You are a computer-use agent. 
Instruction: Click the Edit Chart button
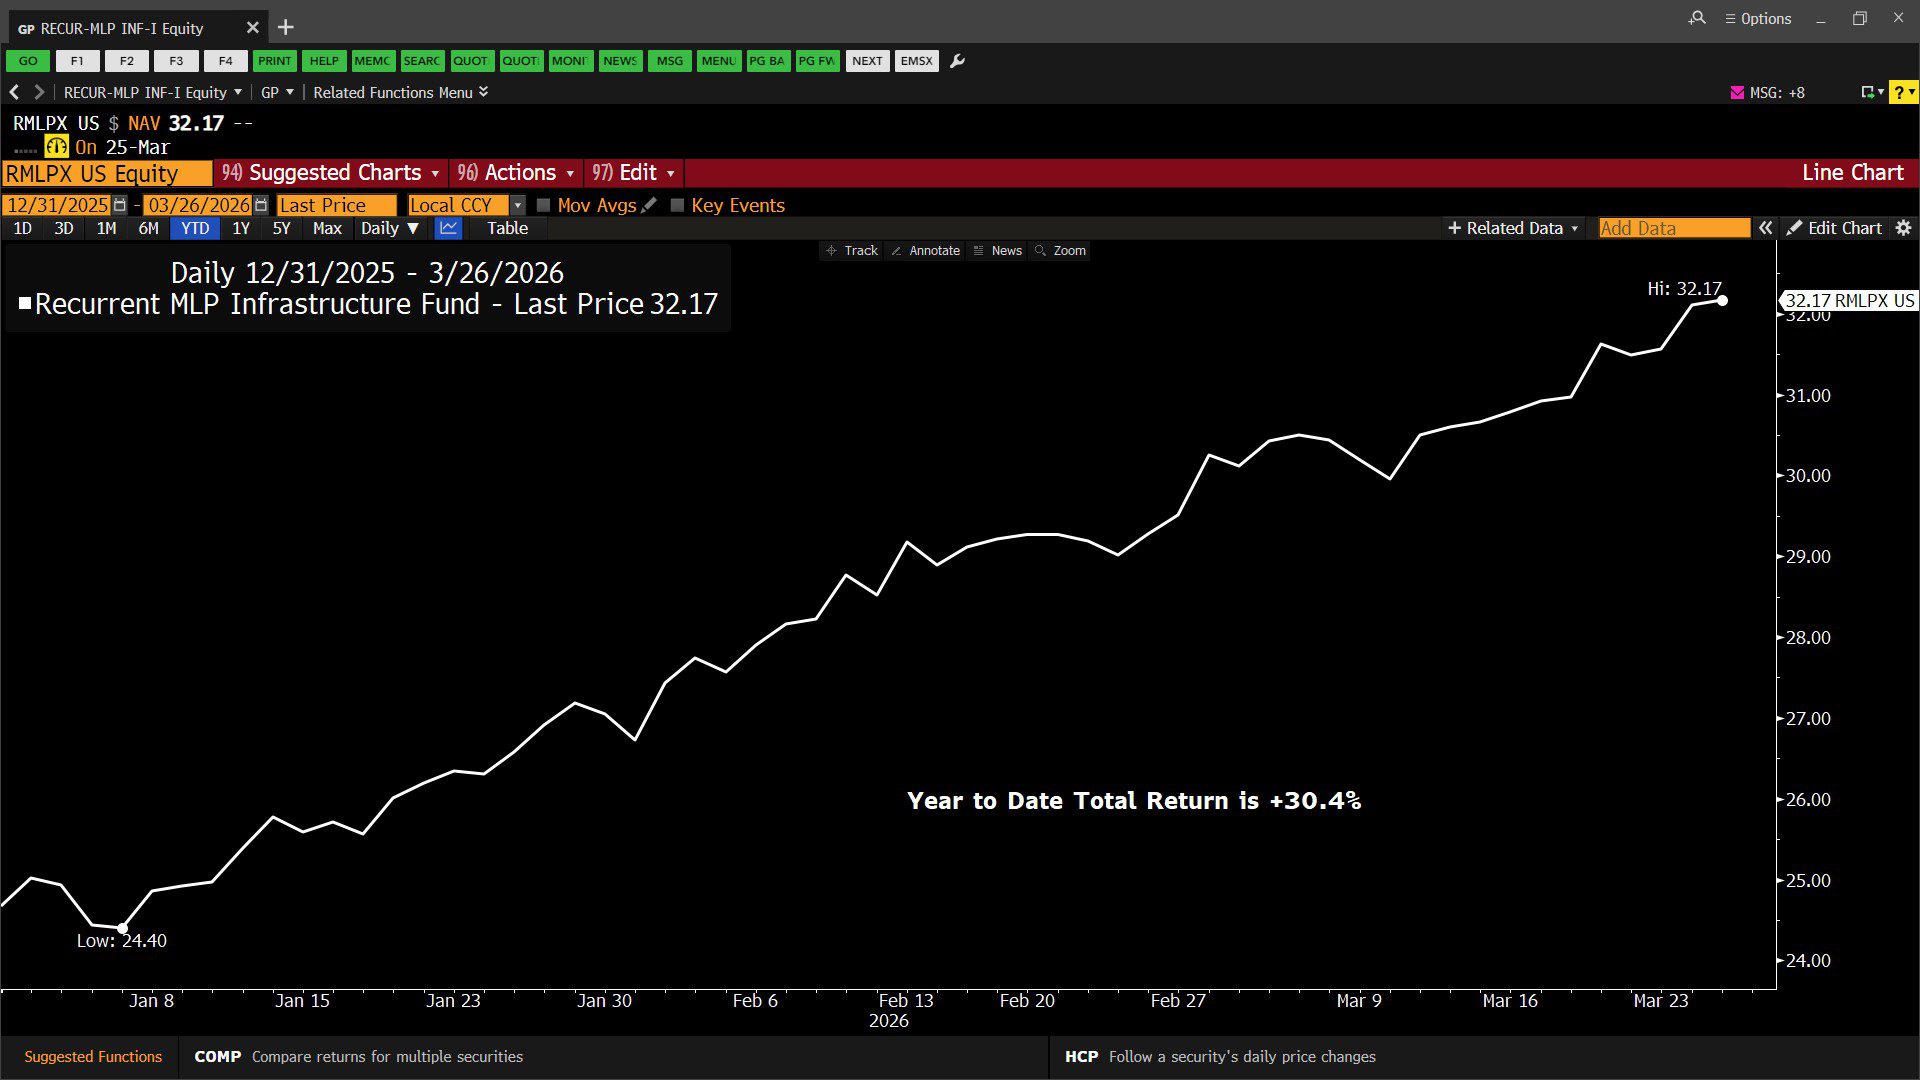click(1834, 228)
